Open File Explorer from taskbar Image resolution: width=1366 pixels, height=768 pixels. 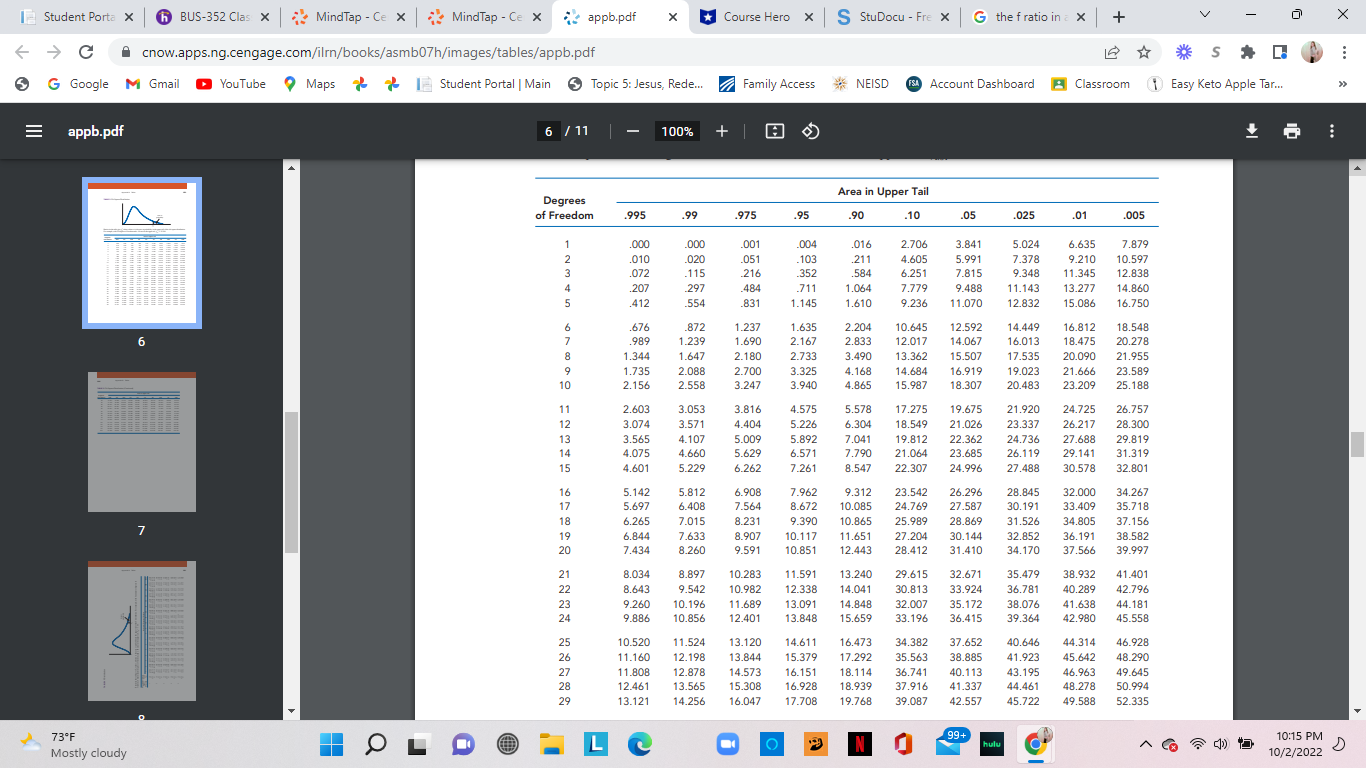(552, 744)
